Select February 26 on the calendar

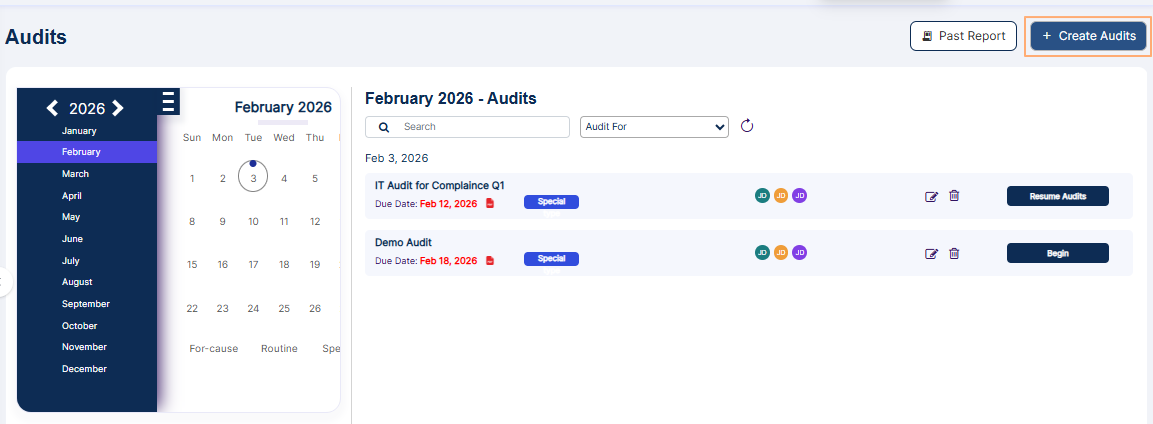tap(315, 309)
